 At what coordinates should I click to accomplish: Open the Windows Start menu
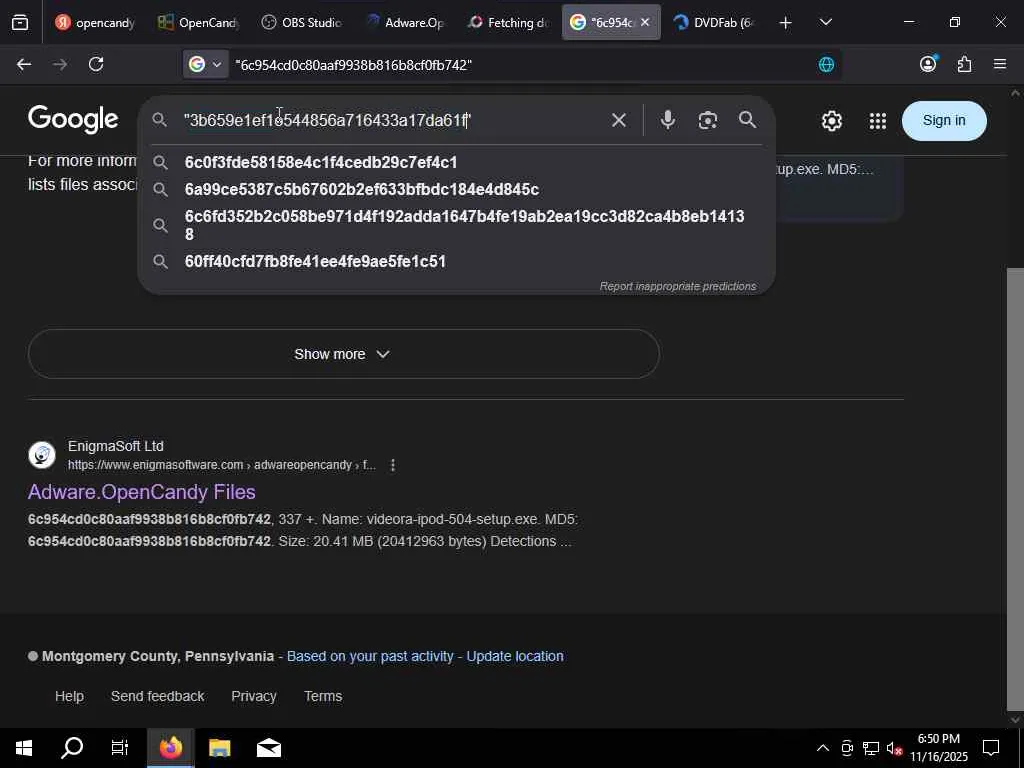pyautogui.click(x=24, y=748)
